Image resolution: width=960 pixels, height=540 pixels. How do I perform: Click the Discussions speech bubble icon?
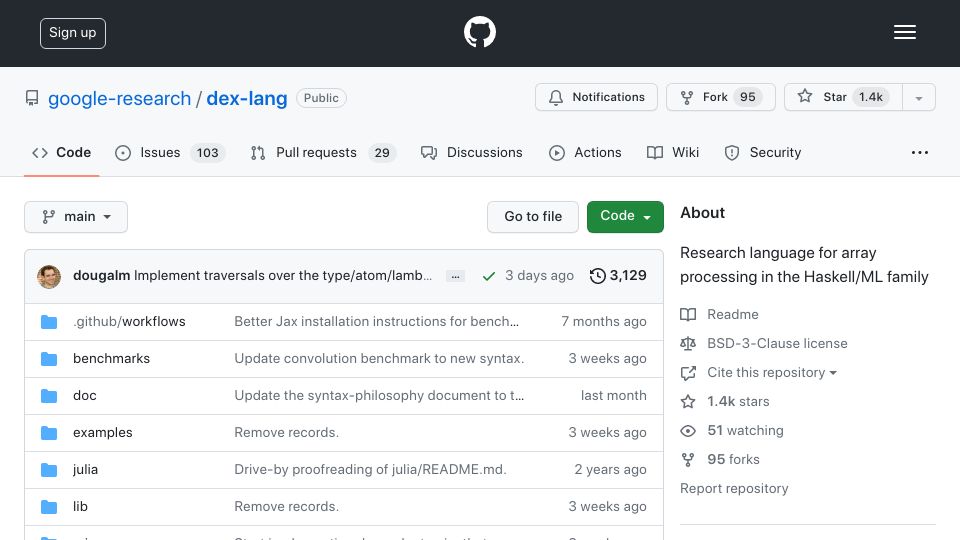429,153
